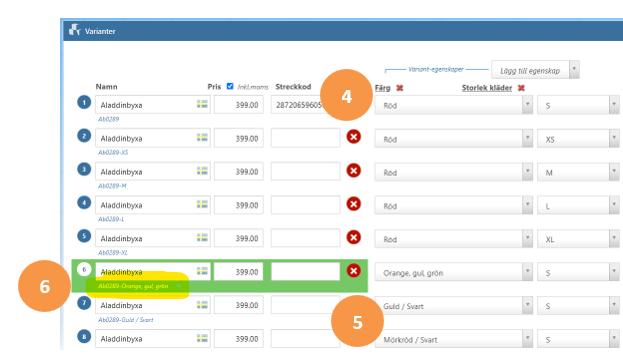Click the Swedish flag in Aladdinbyxa row 4
This screenshot has height=361, width=623.
[x=202, y=205]
